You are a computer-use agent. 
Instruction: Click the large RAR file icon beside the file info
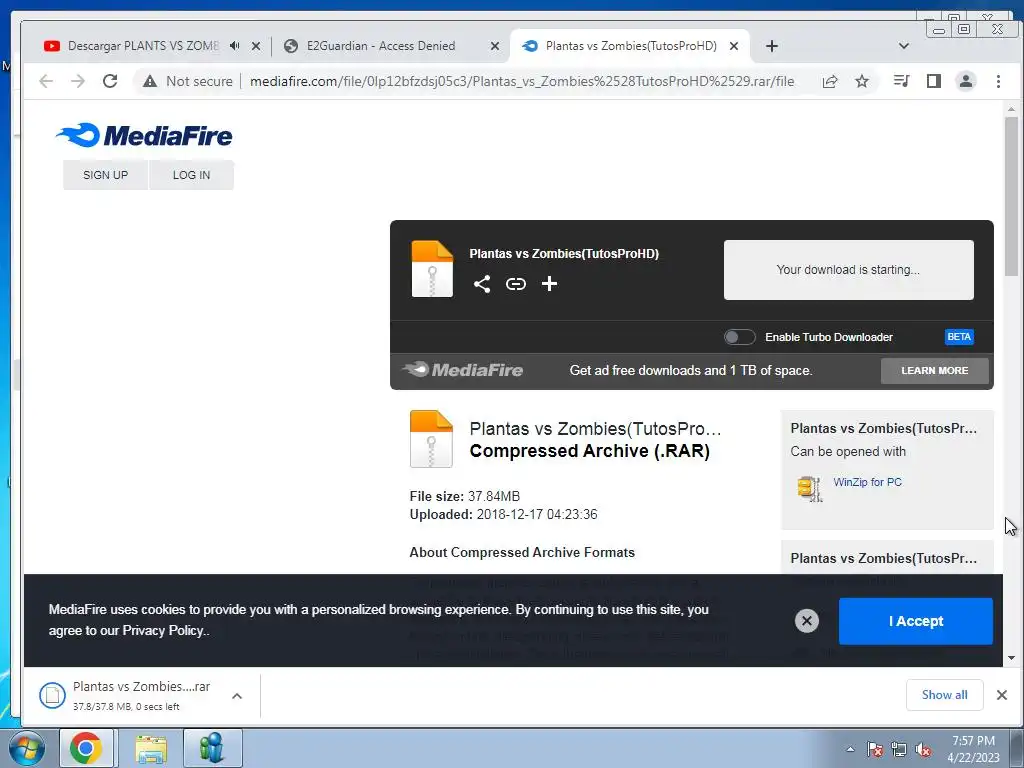431,439
